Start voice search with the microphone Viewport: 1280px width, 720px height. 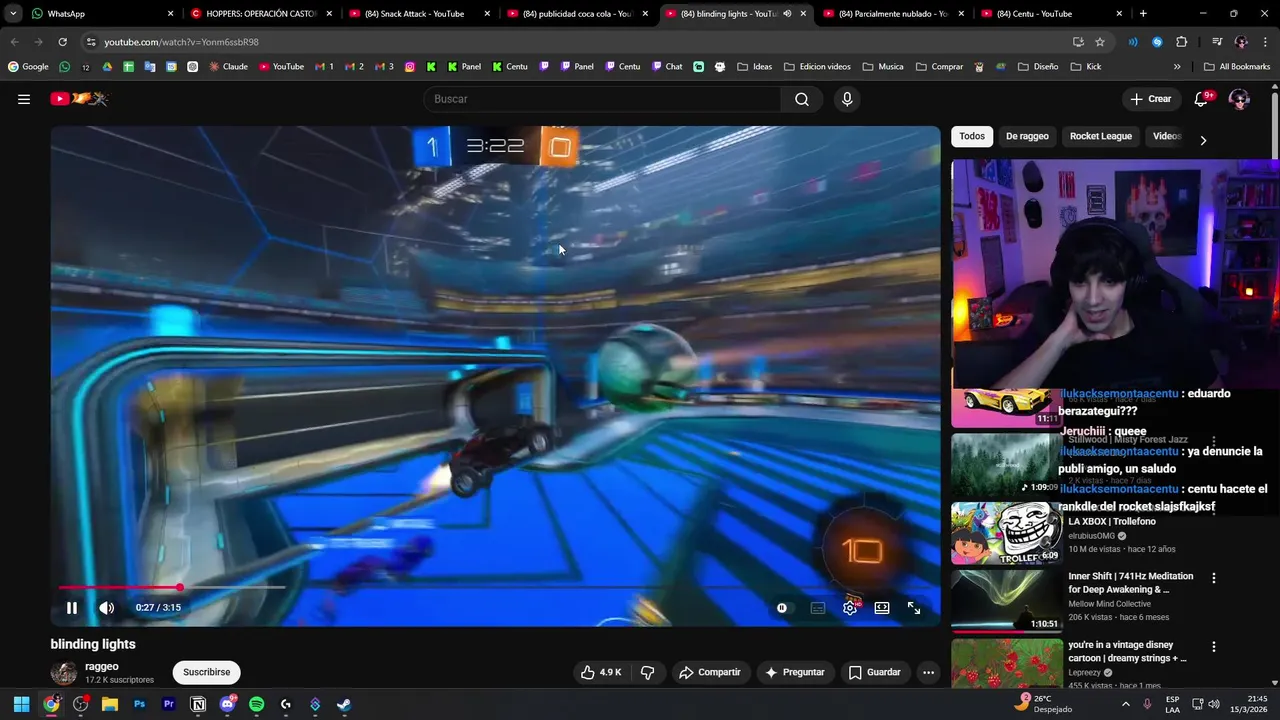click(x=847, y=99)
